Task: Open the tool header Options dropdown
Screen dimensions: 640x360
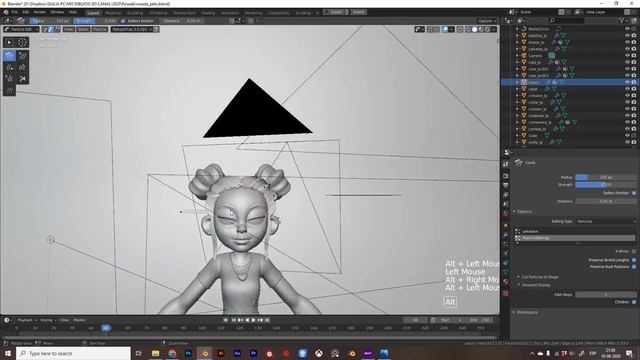Action: coord(487,21)
